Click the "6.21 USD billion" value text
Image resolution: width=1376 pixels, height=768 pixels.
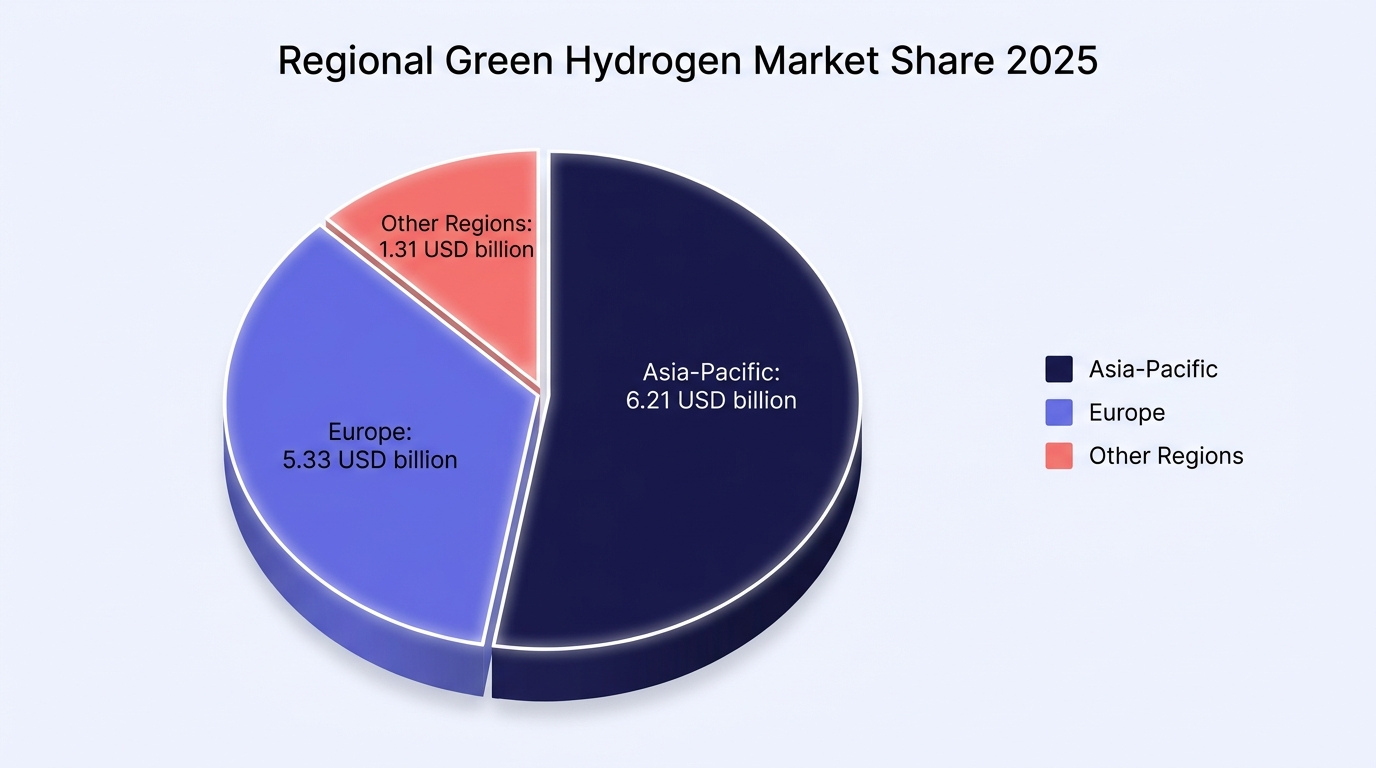tap(711, 401)
